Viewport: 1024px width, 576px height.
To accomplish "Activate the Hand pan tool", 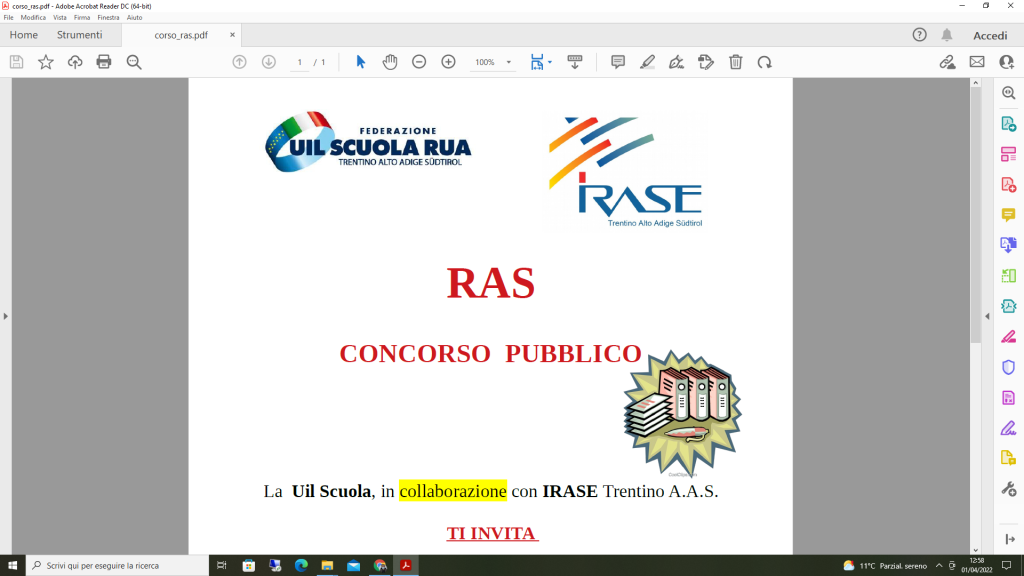I will pos(390,62).
